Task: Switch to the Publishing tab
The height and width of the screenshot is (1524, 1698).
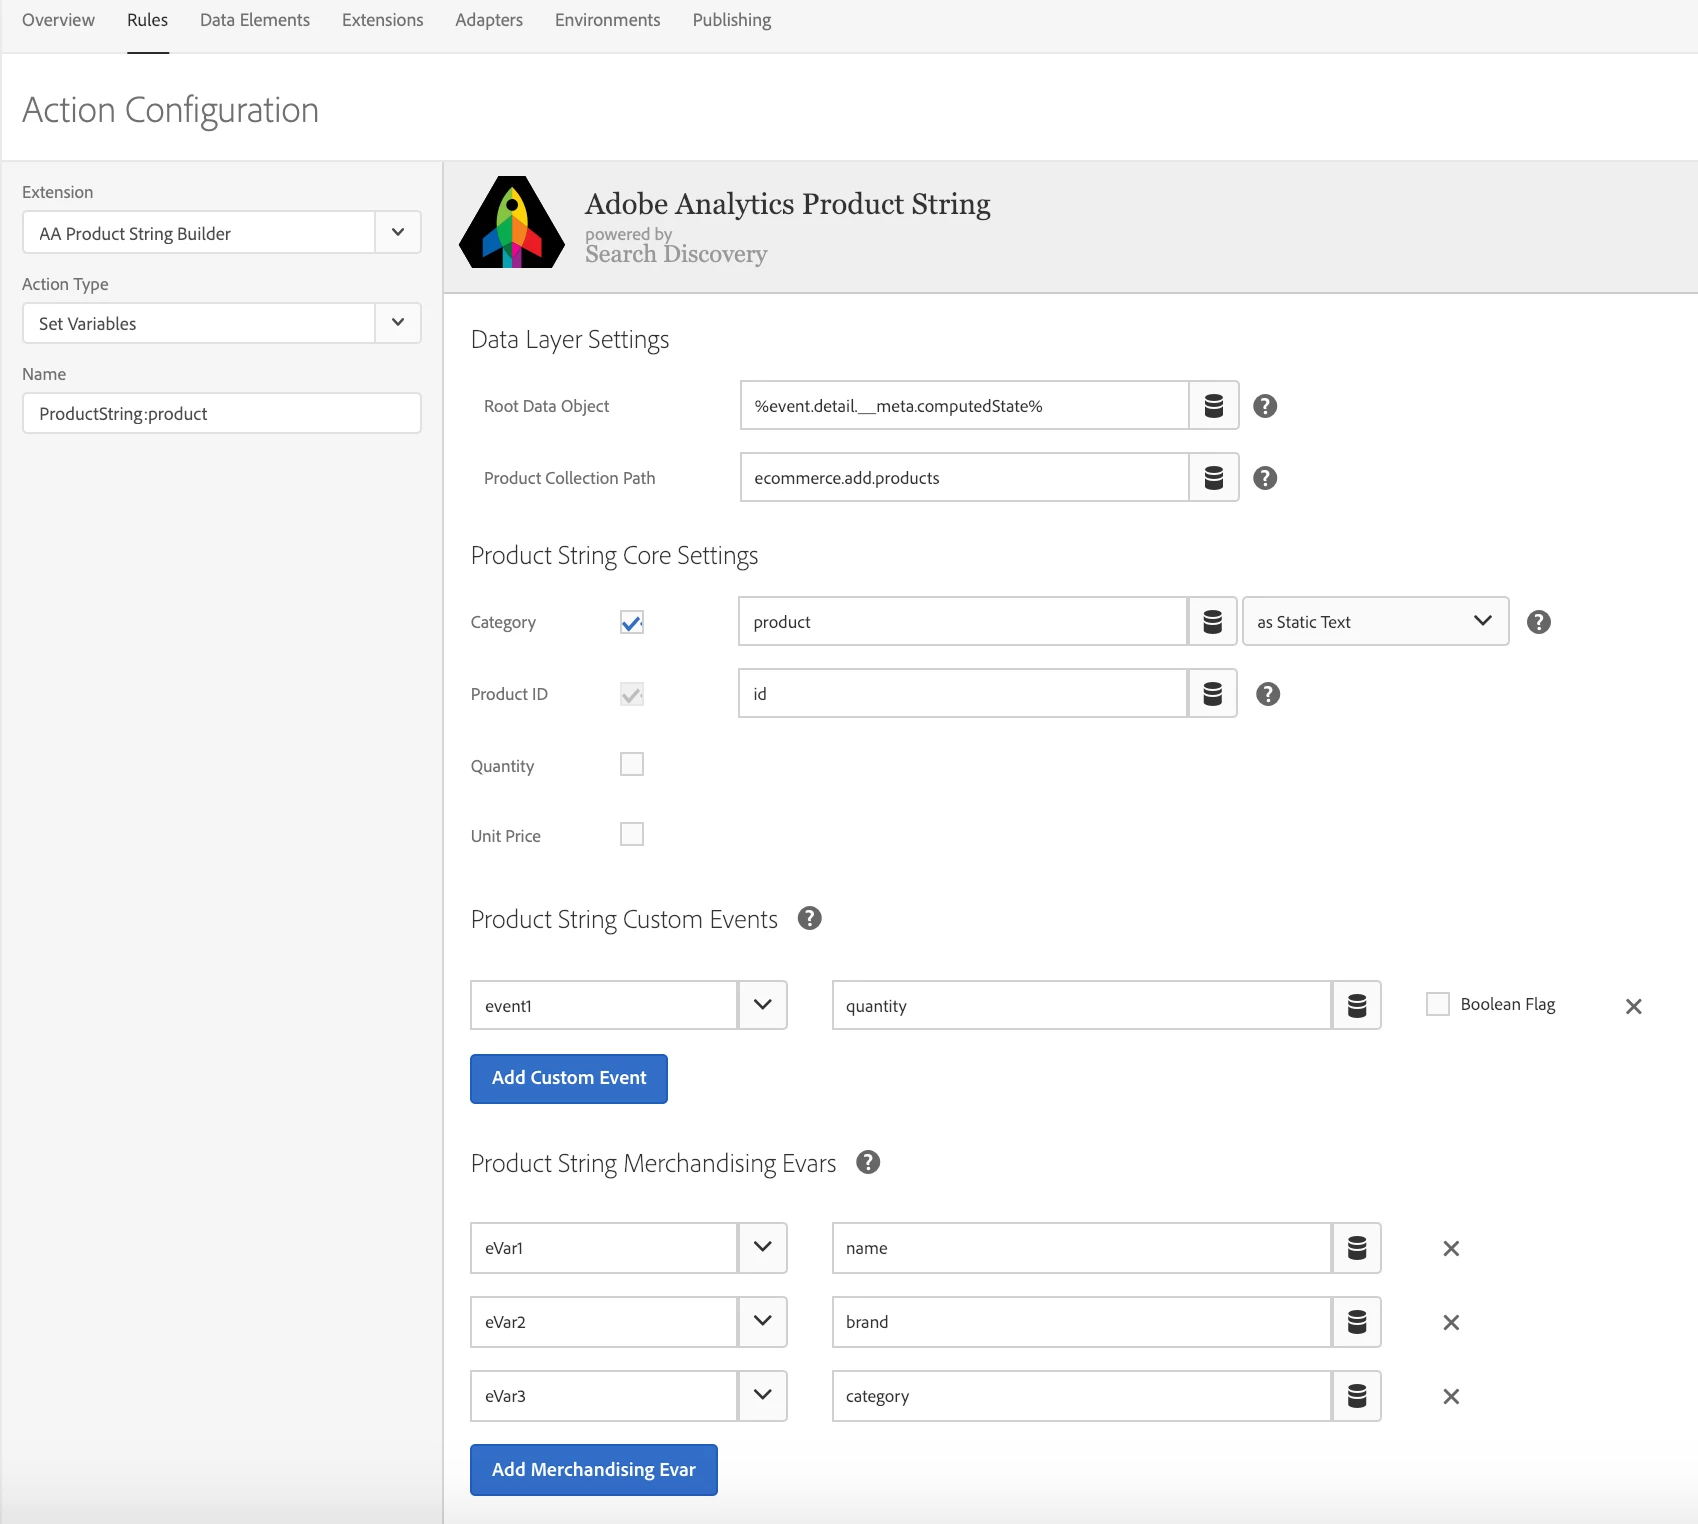Action: (732, 20)
